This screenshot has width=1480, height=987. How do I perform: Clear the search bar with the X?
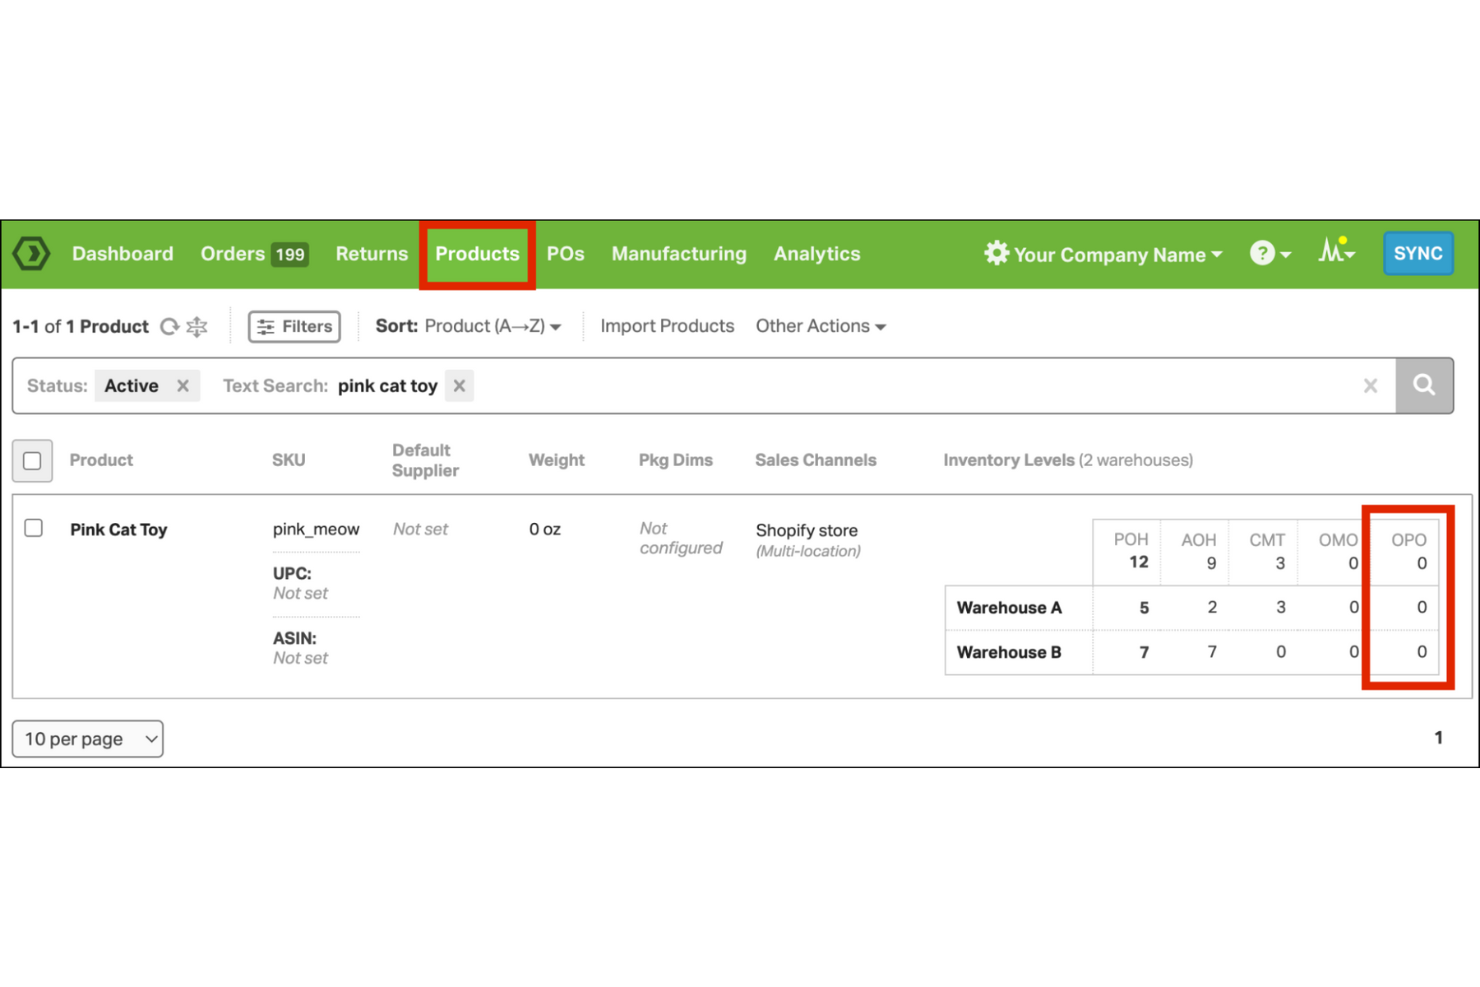(1371, 385)
